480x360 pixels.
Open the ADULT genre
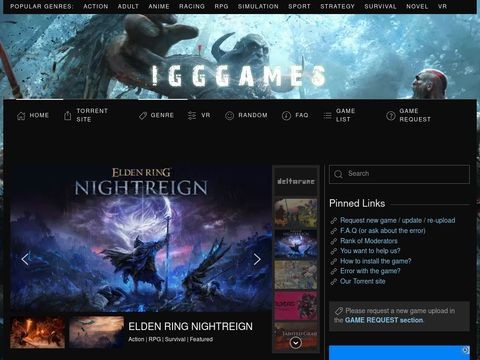coord(128,6)
